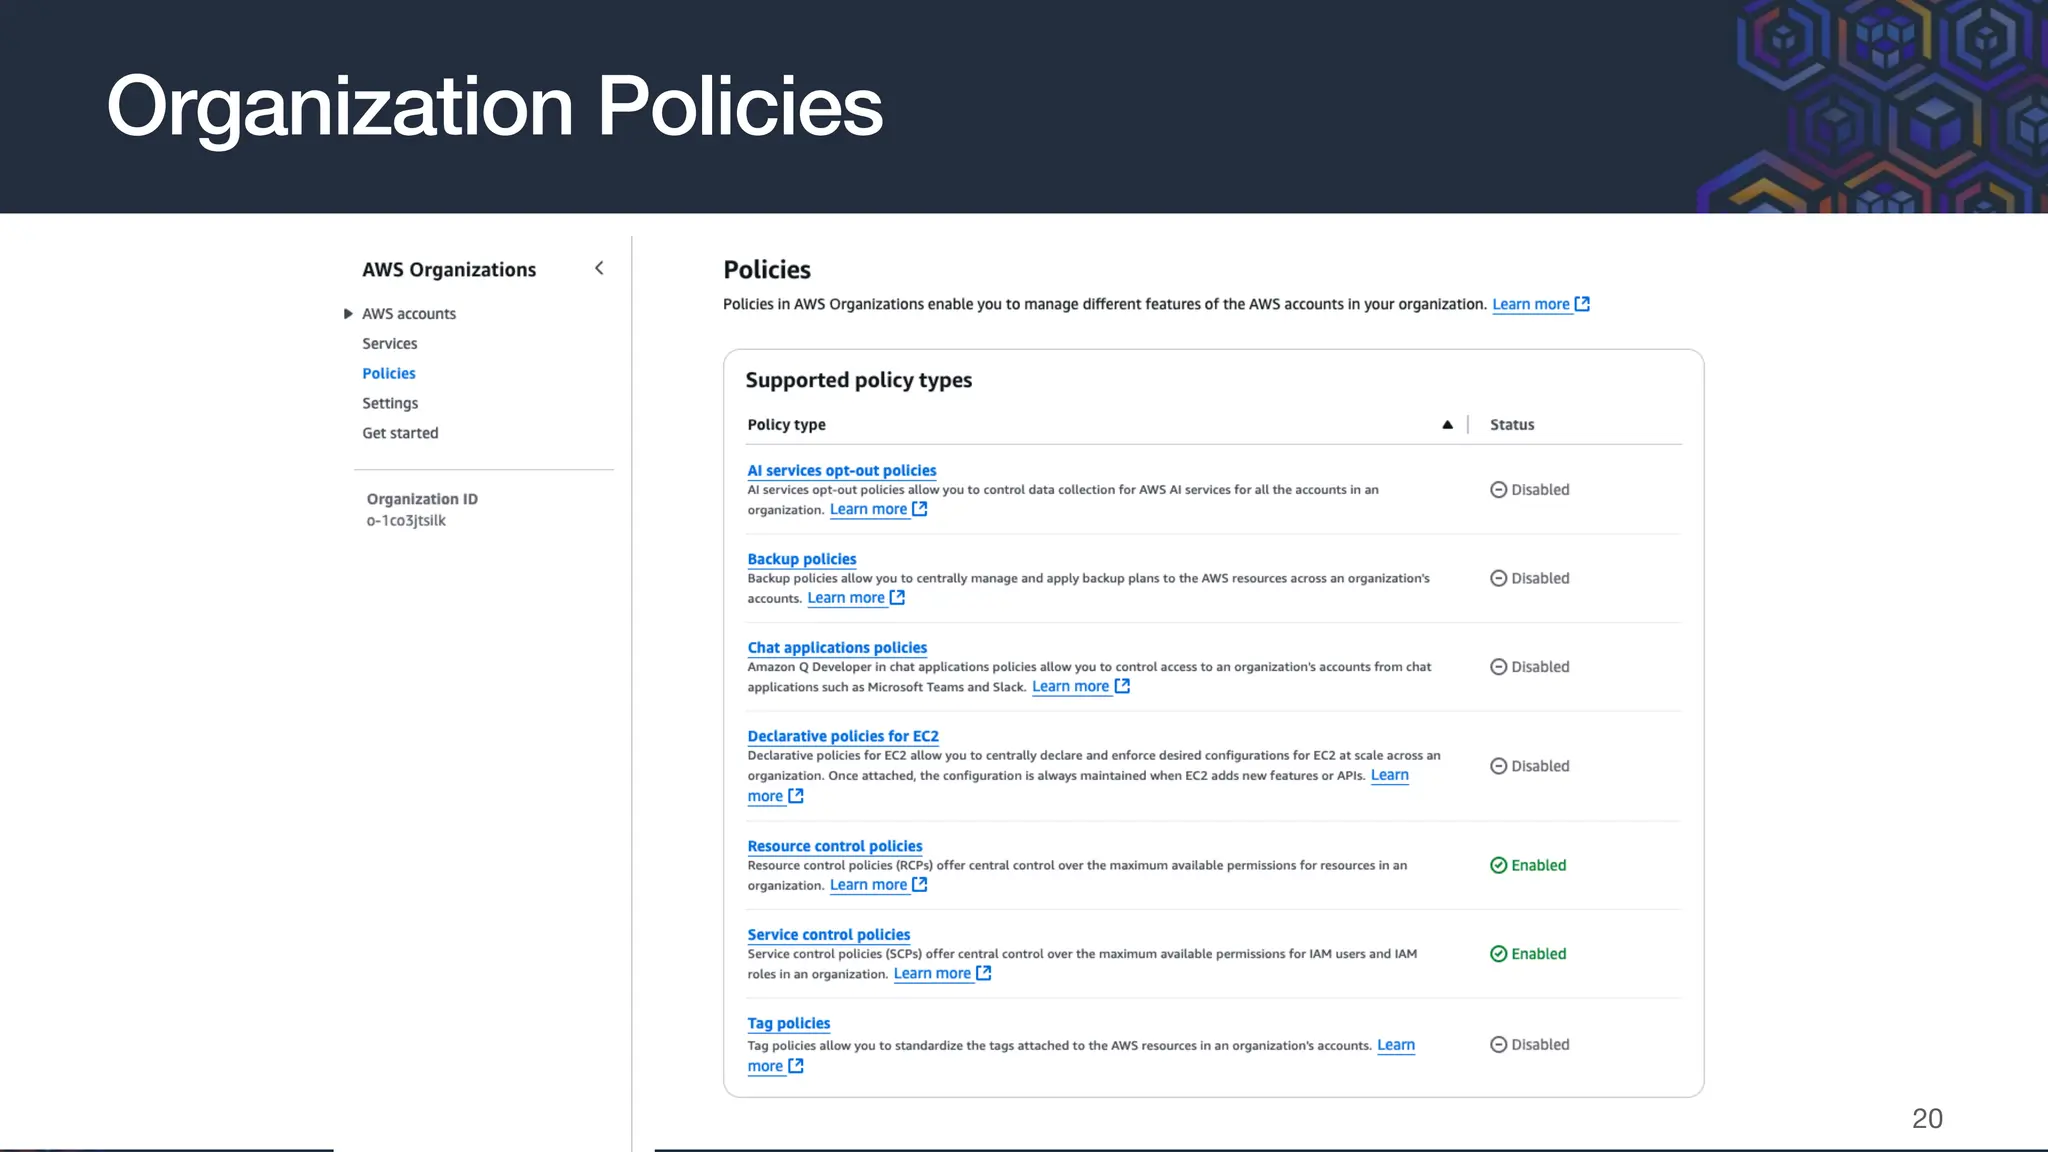Click external icon in Service control policies row

point(984,973)
